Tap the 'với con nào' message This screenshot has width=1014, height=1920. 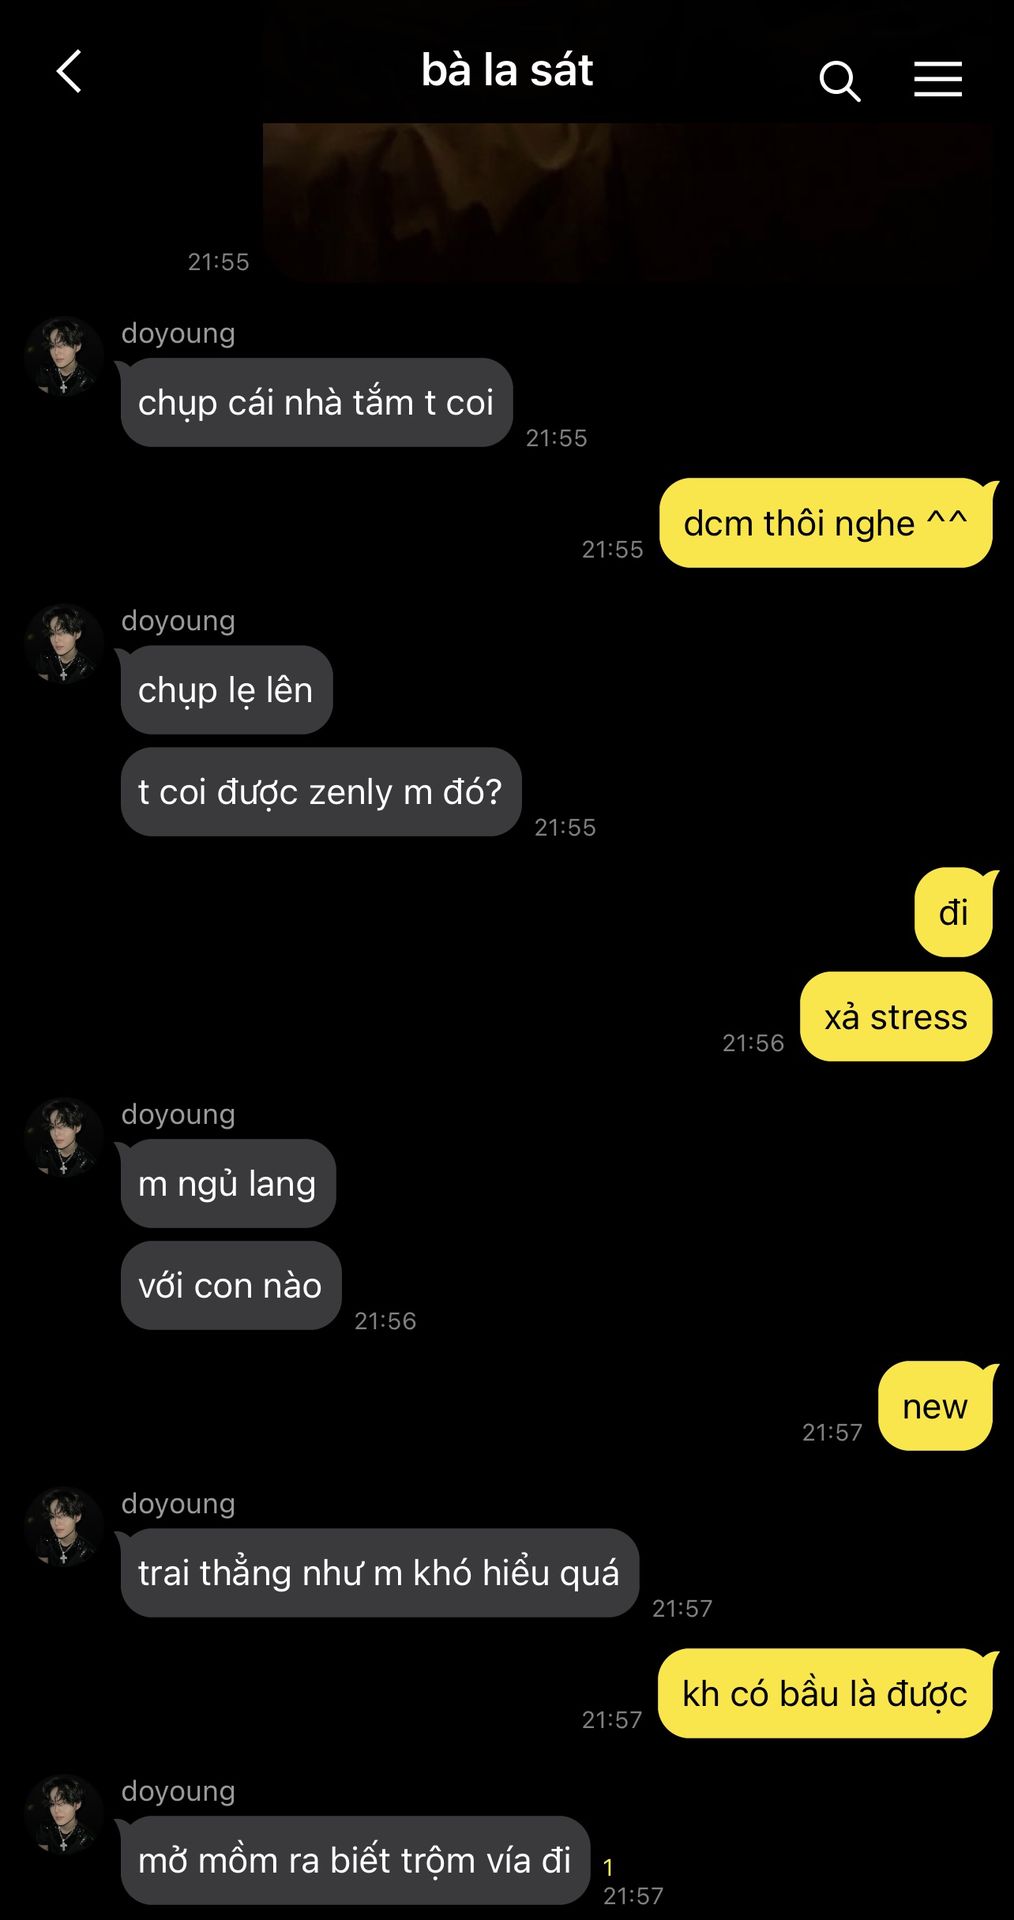pyautogui.click(x=230, y=1285)
